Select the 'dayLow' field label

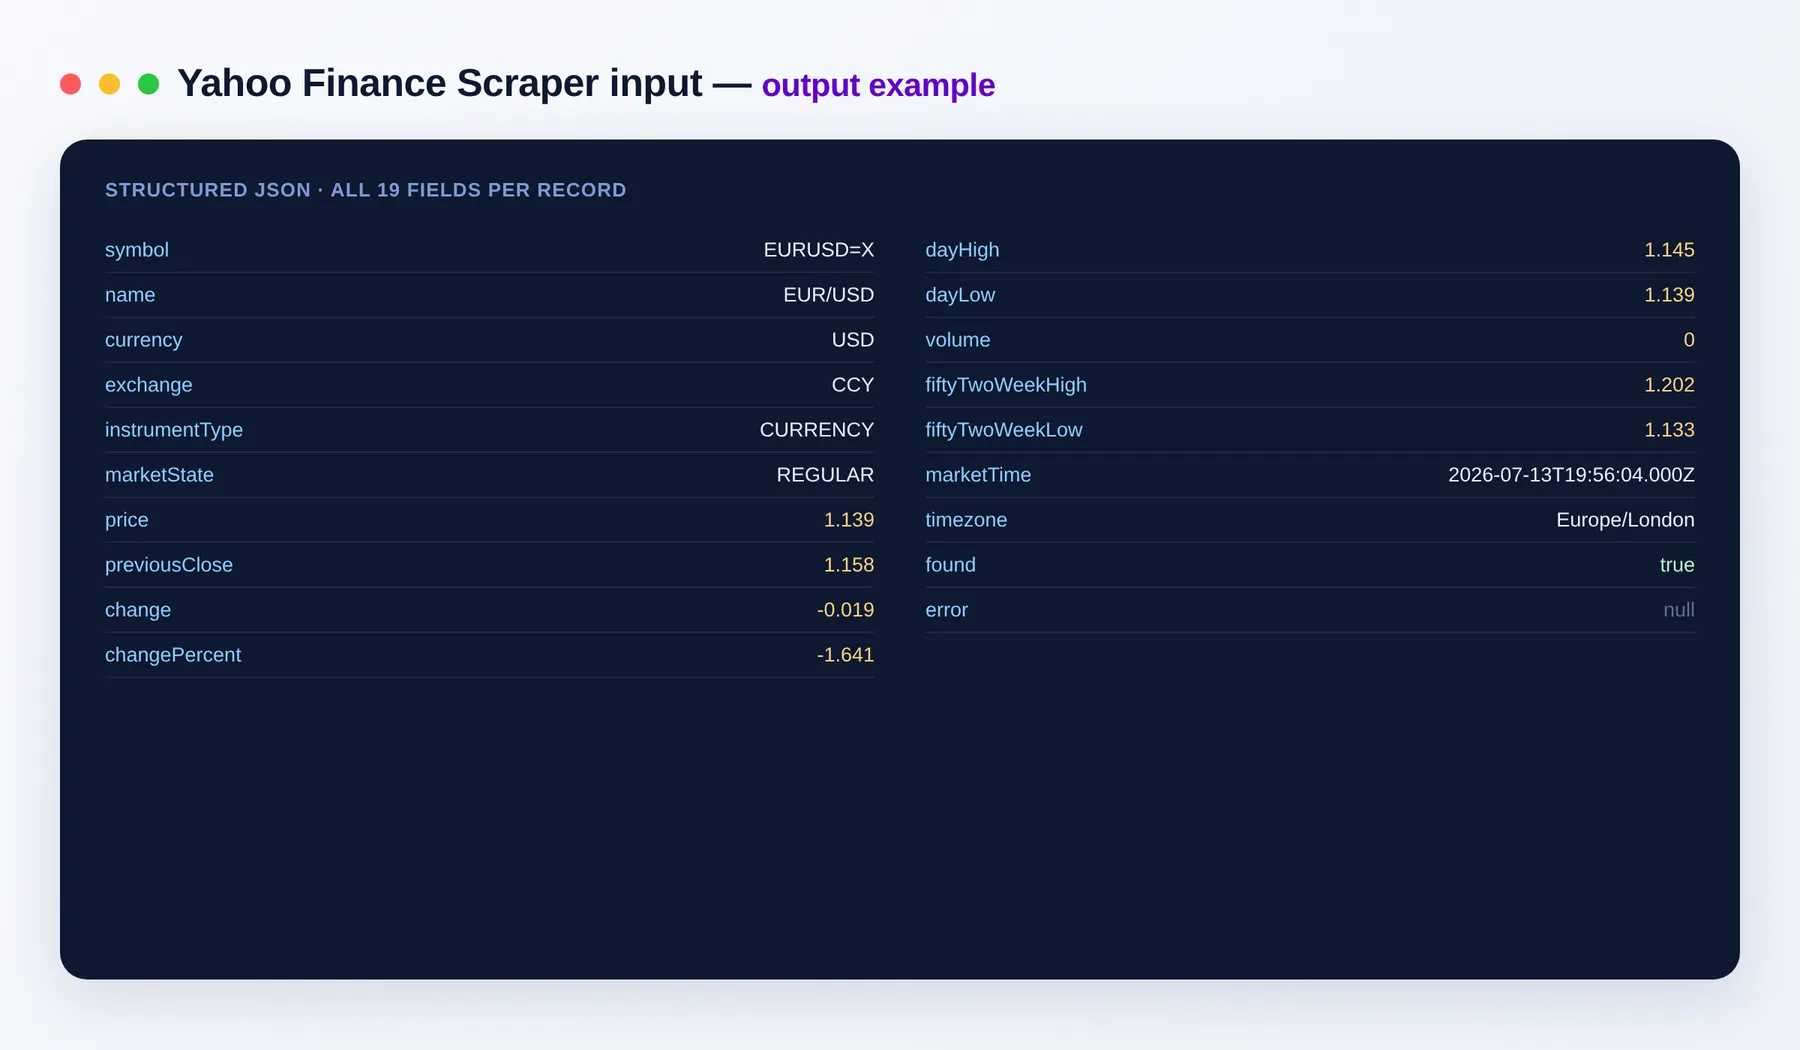960,295
